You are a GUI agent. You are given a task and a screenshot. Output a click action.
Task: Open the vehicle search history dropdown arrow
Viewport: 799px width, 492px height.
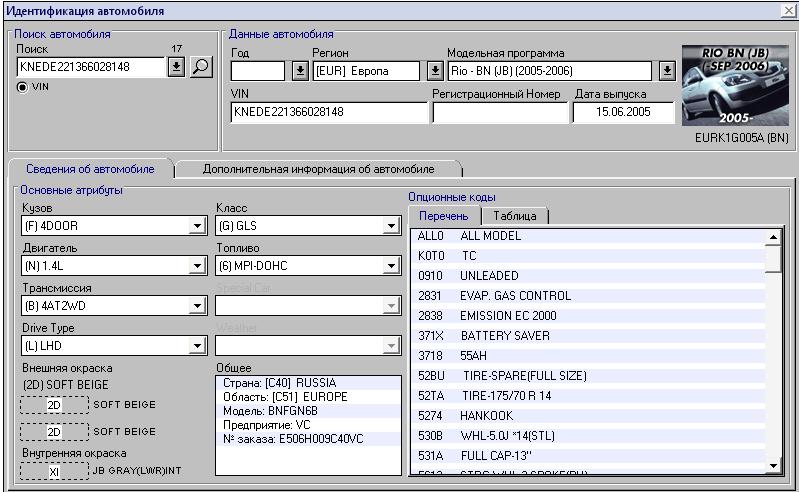pos(176,67)
